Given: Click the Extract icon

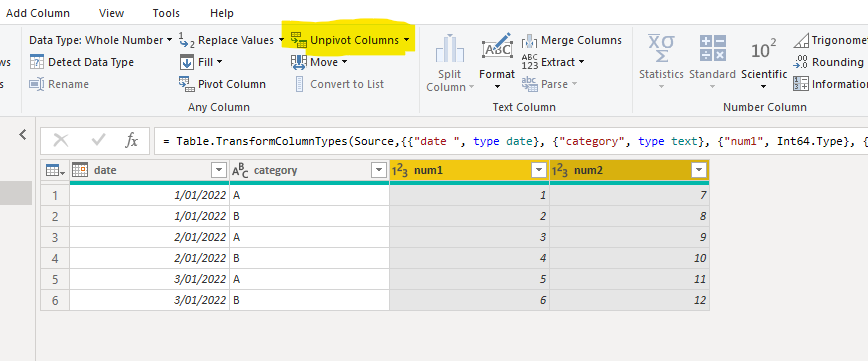Looking at the screenshot, I should (530, 62).
